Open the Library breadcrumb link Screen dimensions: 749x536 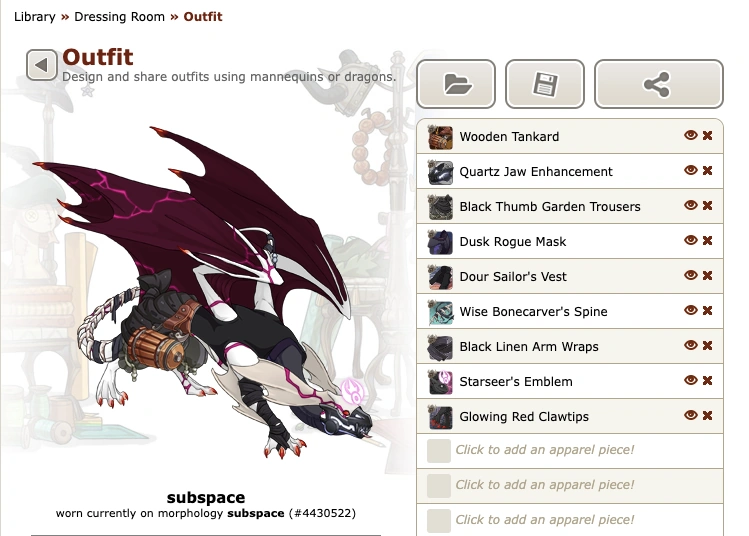35,17
